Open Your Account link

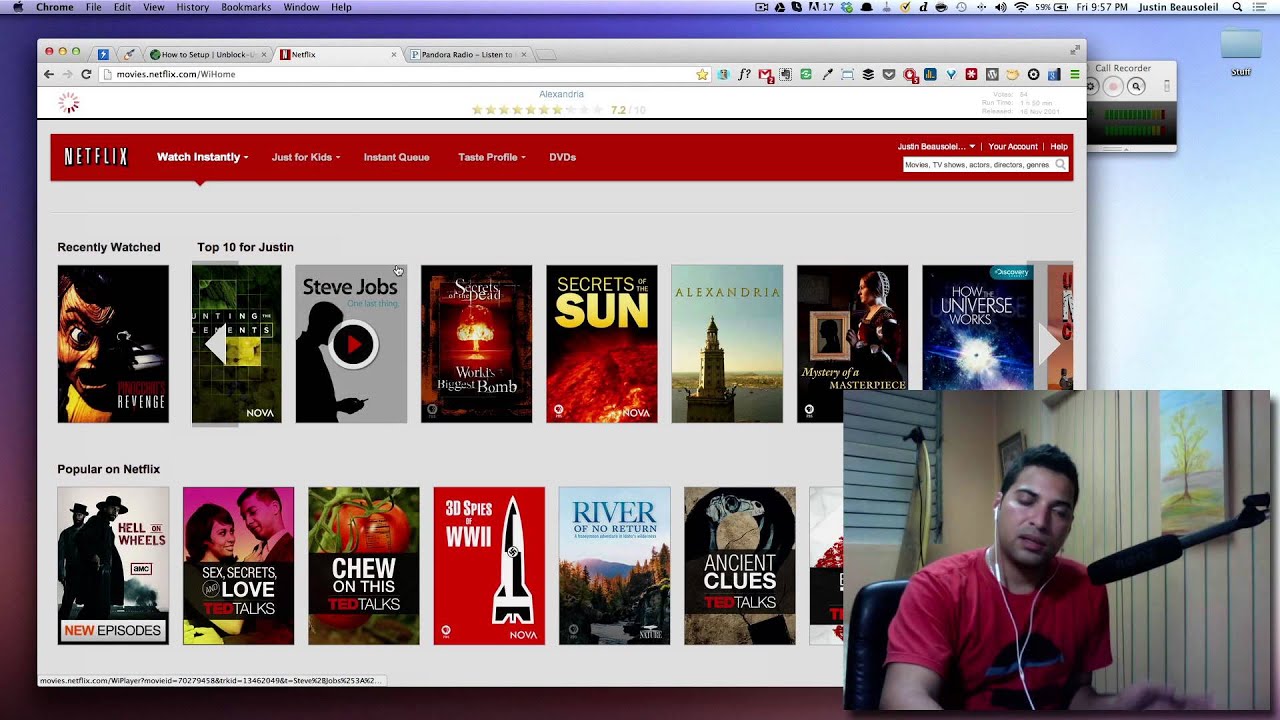click(1013, 147)
